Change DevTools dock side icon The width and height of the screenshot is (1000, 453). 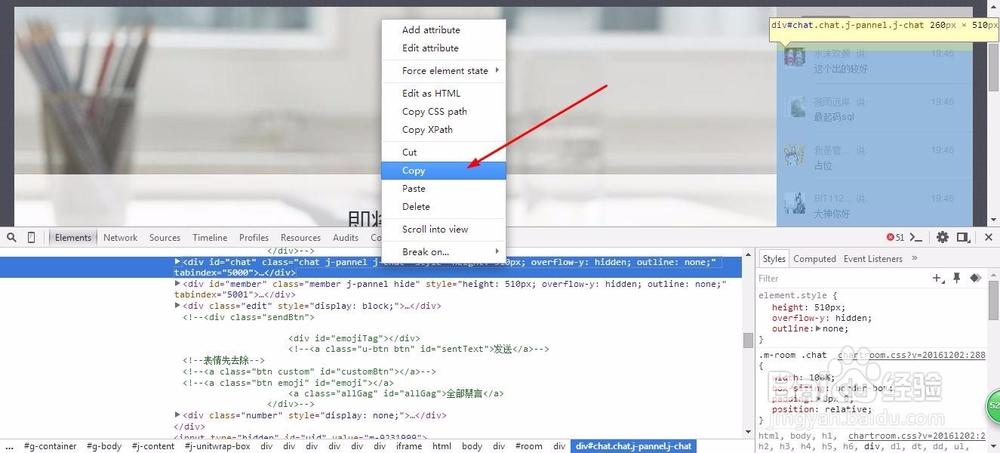(963, 237)
